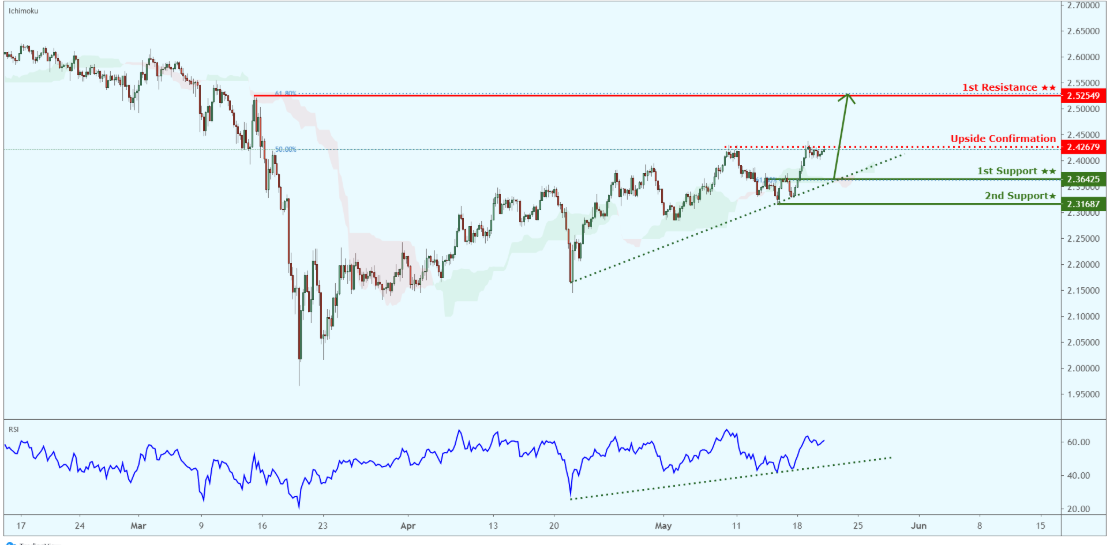
Task: Click the red 2.52549 price tag
Action: pos(1086,95)
